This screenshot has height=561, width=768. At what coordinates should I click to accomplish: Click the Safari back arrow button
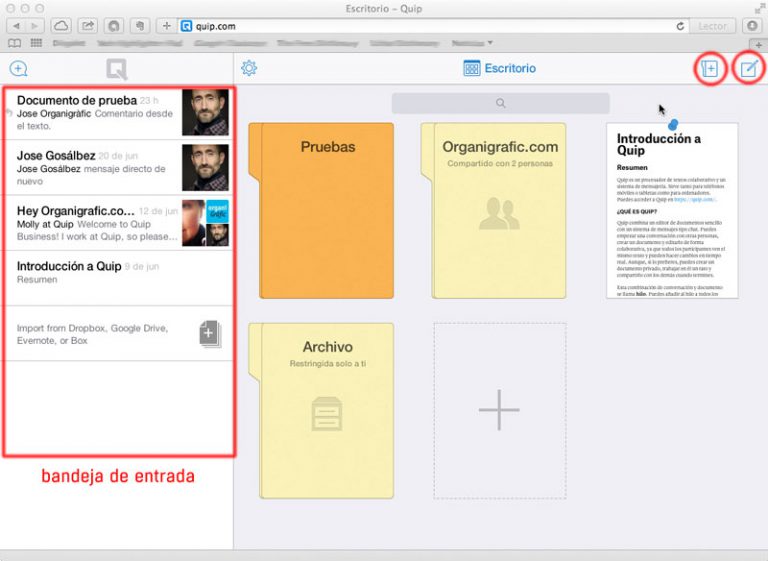[x=17, y=26]
